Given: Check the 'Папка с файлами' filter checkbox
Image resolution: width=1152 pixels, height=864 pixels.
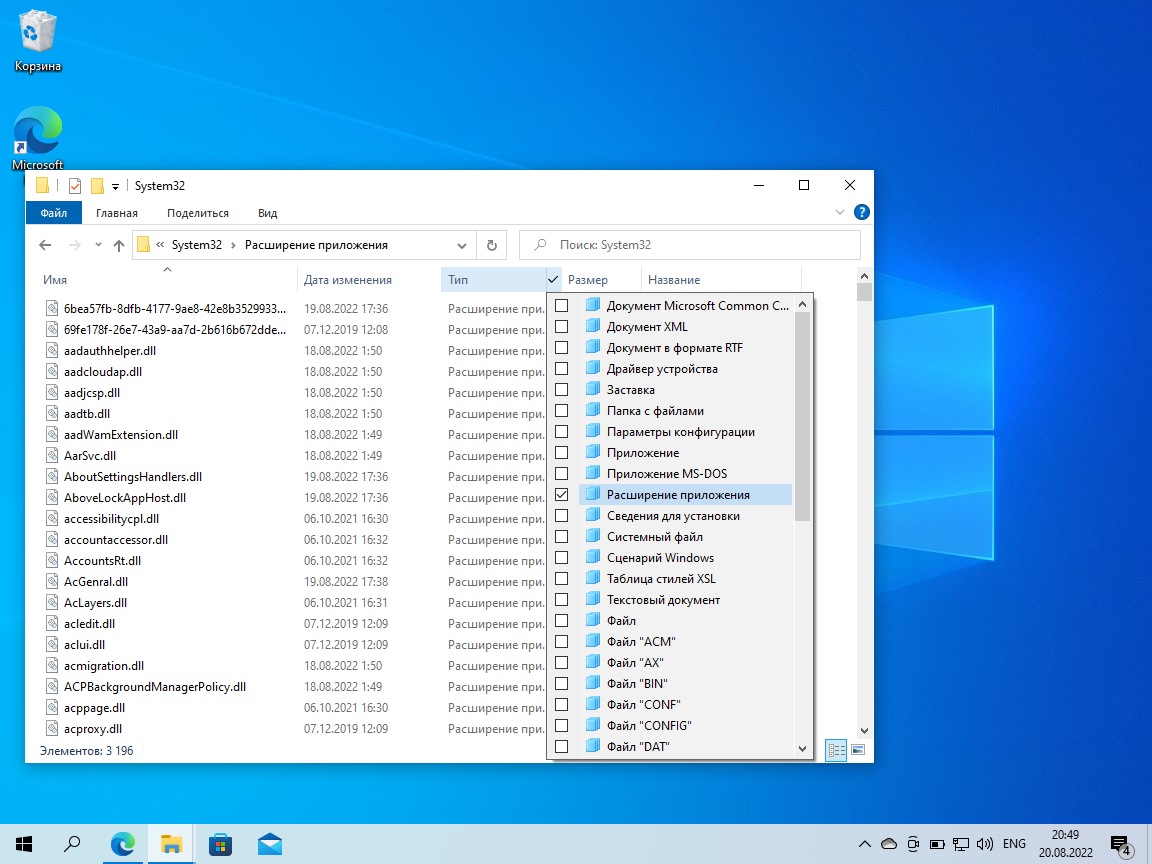Looking at the screenshot, I should tap(561, 410).
